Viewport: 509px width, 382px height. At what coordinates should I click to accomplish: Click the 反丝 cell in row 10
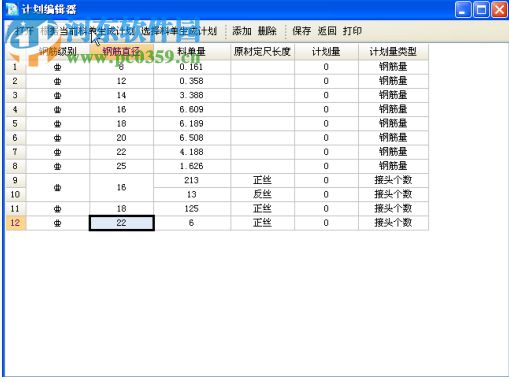coord(262,194)
